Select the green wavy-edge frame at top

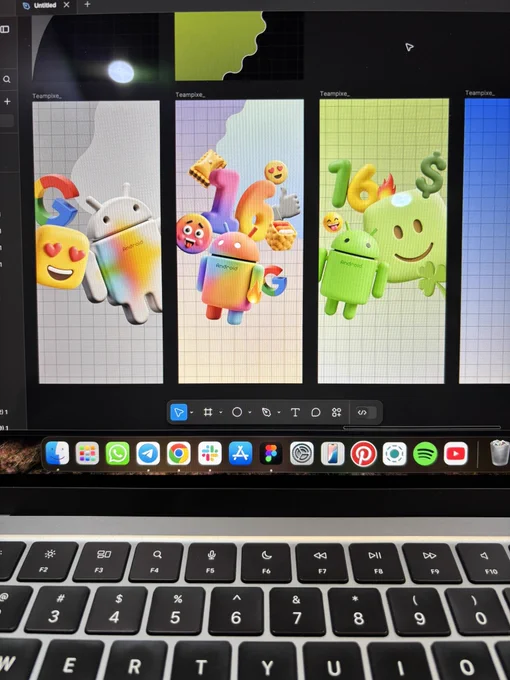239,46
